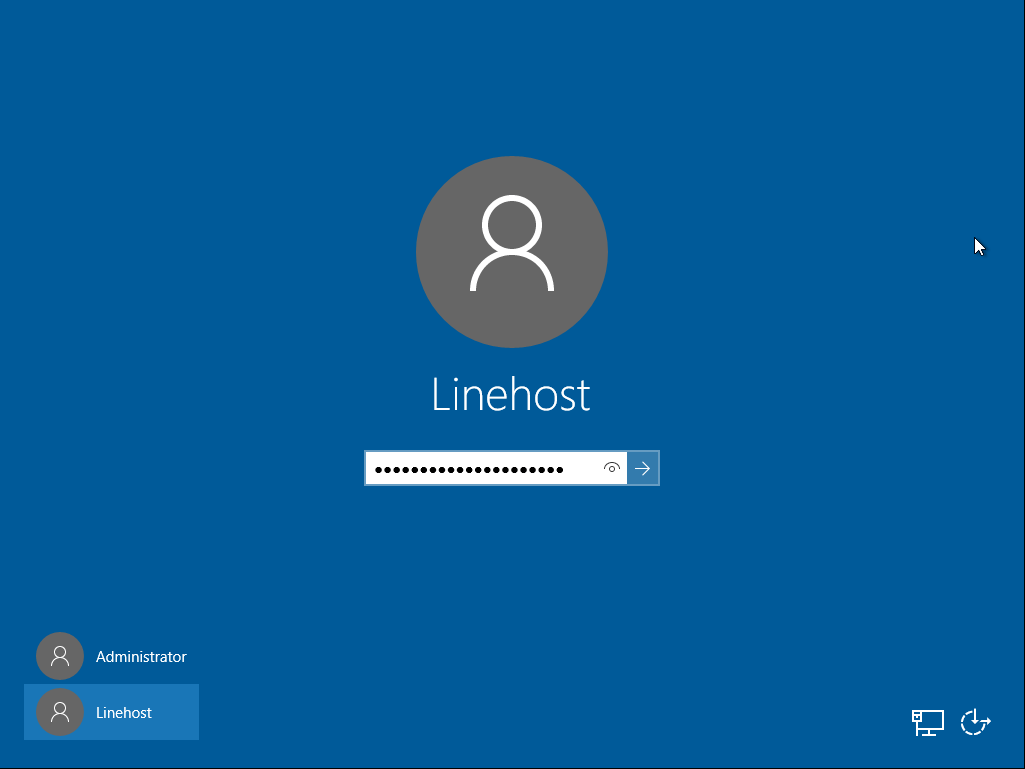The width and height of the screenshot is (1025, 769).
Task: Click the person silhouette inside the large avatar
Action: 512,245
